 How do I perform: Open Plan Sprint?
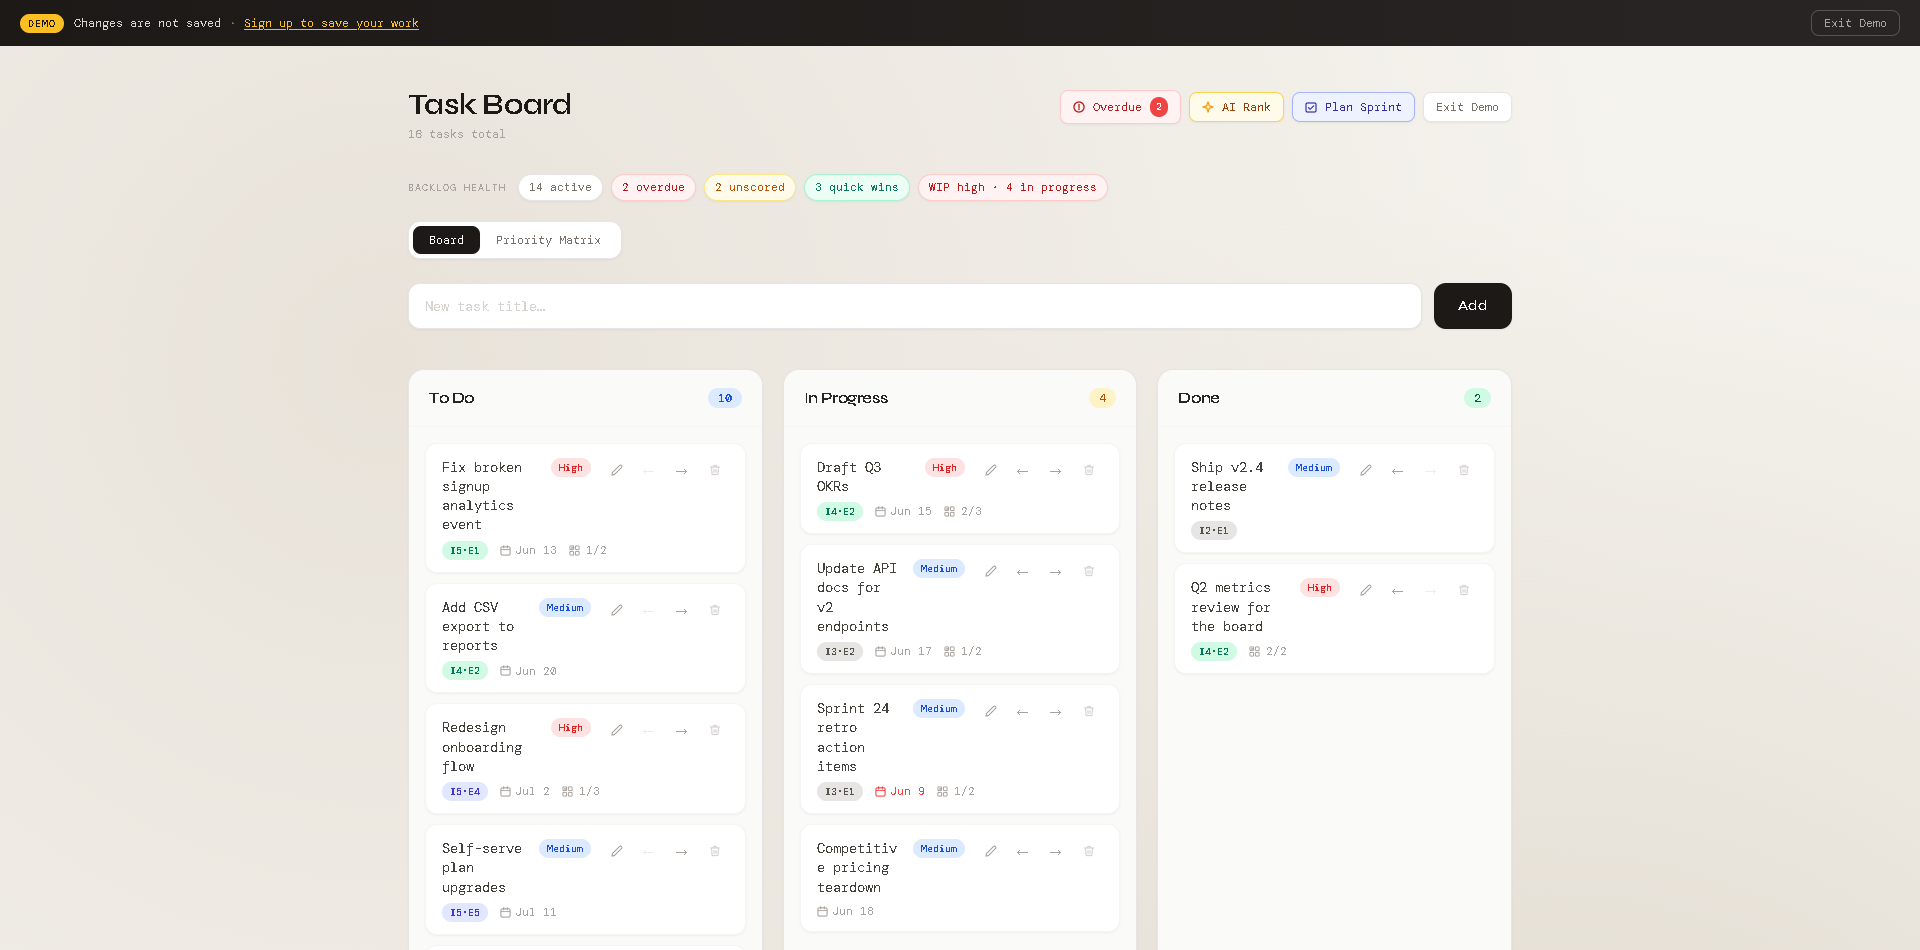(x=1353, y=107)
